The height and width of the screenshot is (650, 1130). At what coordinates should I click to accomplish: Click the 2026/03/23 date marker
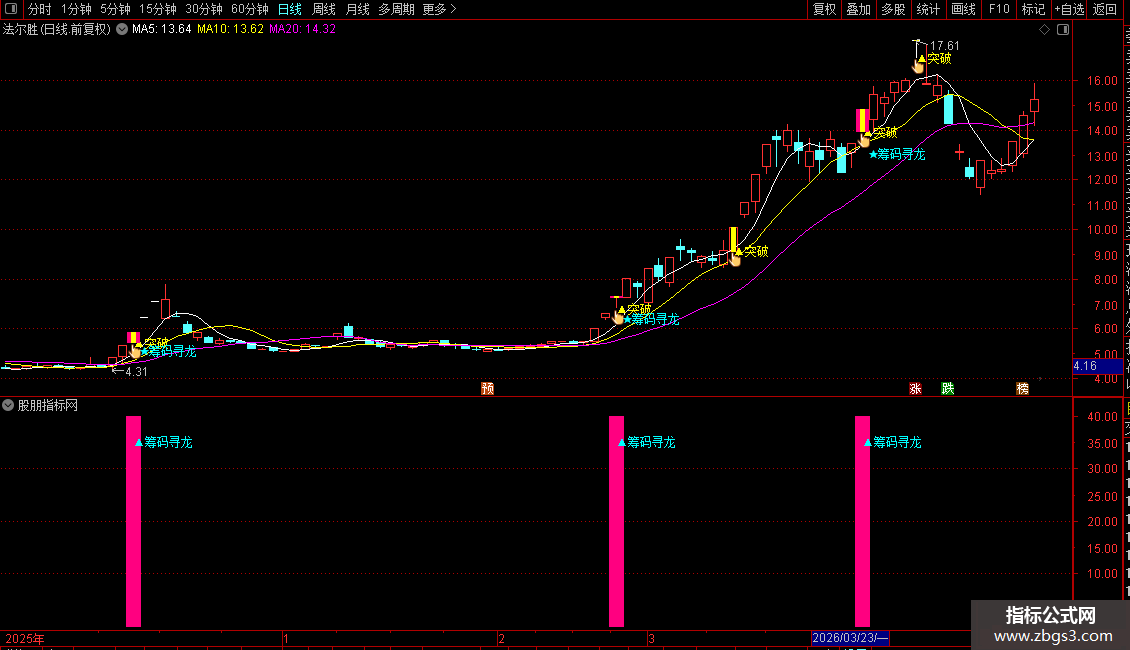tap(850, 638)
